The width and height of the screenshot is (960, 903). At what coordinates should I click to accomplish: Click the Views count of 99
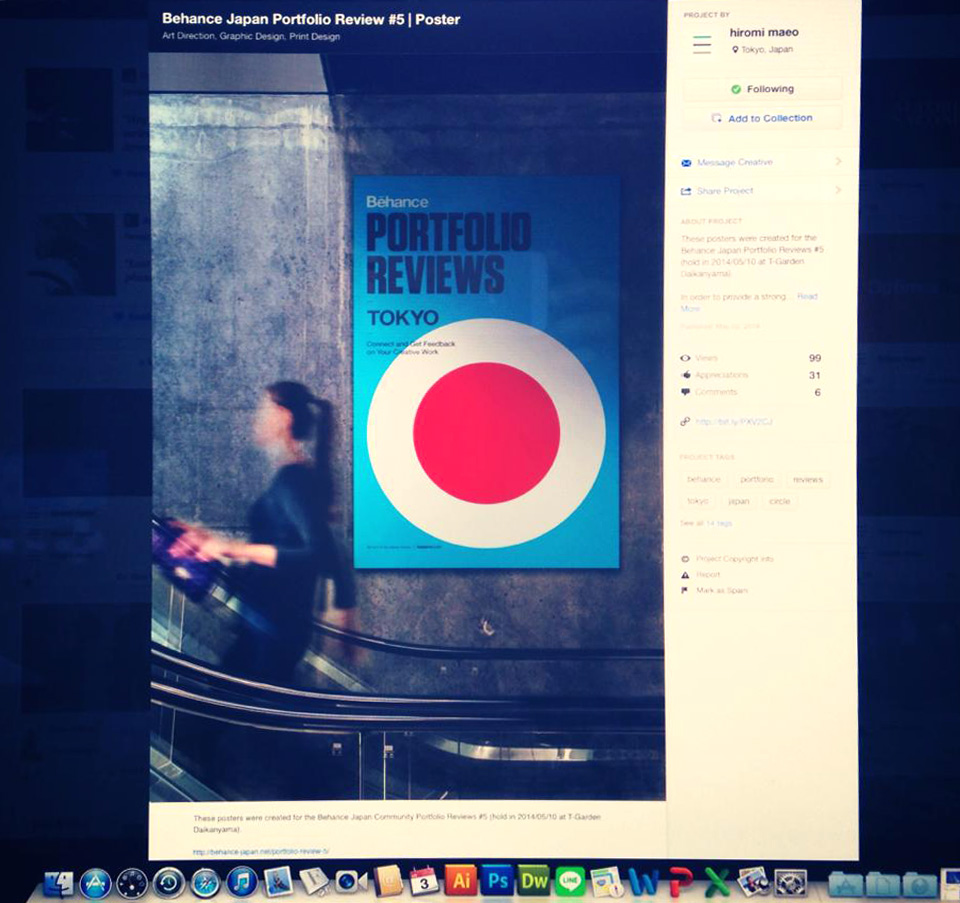815,358
